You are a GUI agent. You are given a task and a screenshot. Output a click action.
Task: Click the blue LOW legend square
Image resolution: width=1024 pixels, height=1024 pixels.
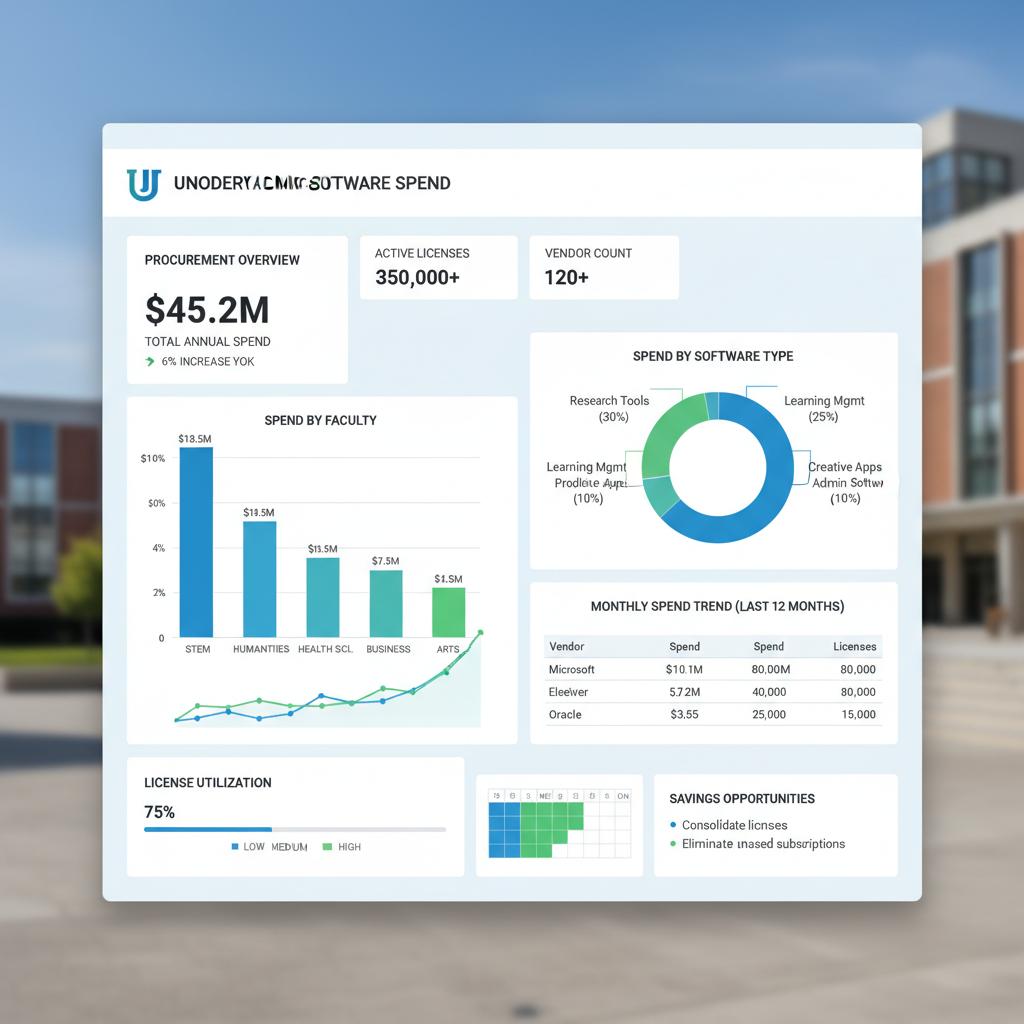pyautogui.click(x=235, y=847)
